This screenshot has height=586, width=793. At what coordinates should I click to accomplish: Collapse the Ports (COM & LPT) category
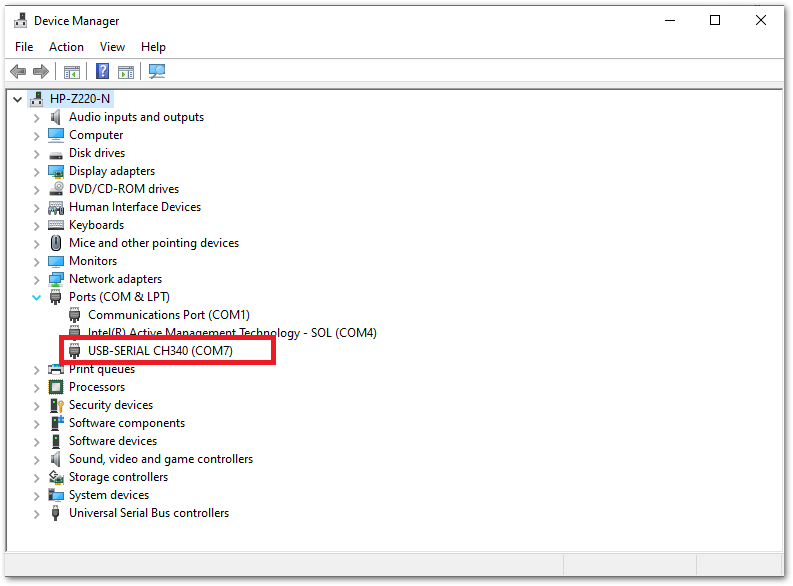click(36, 297)
